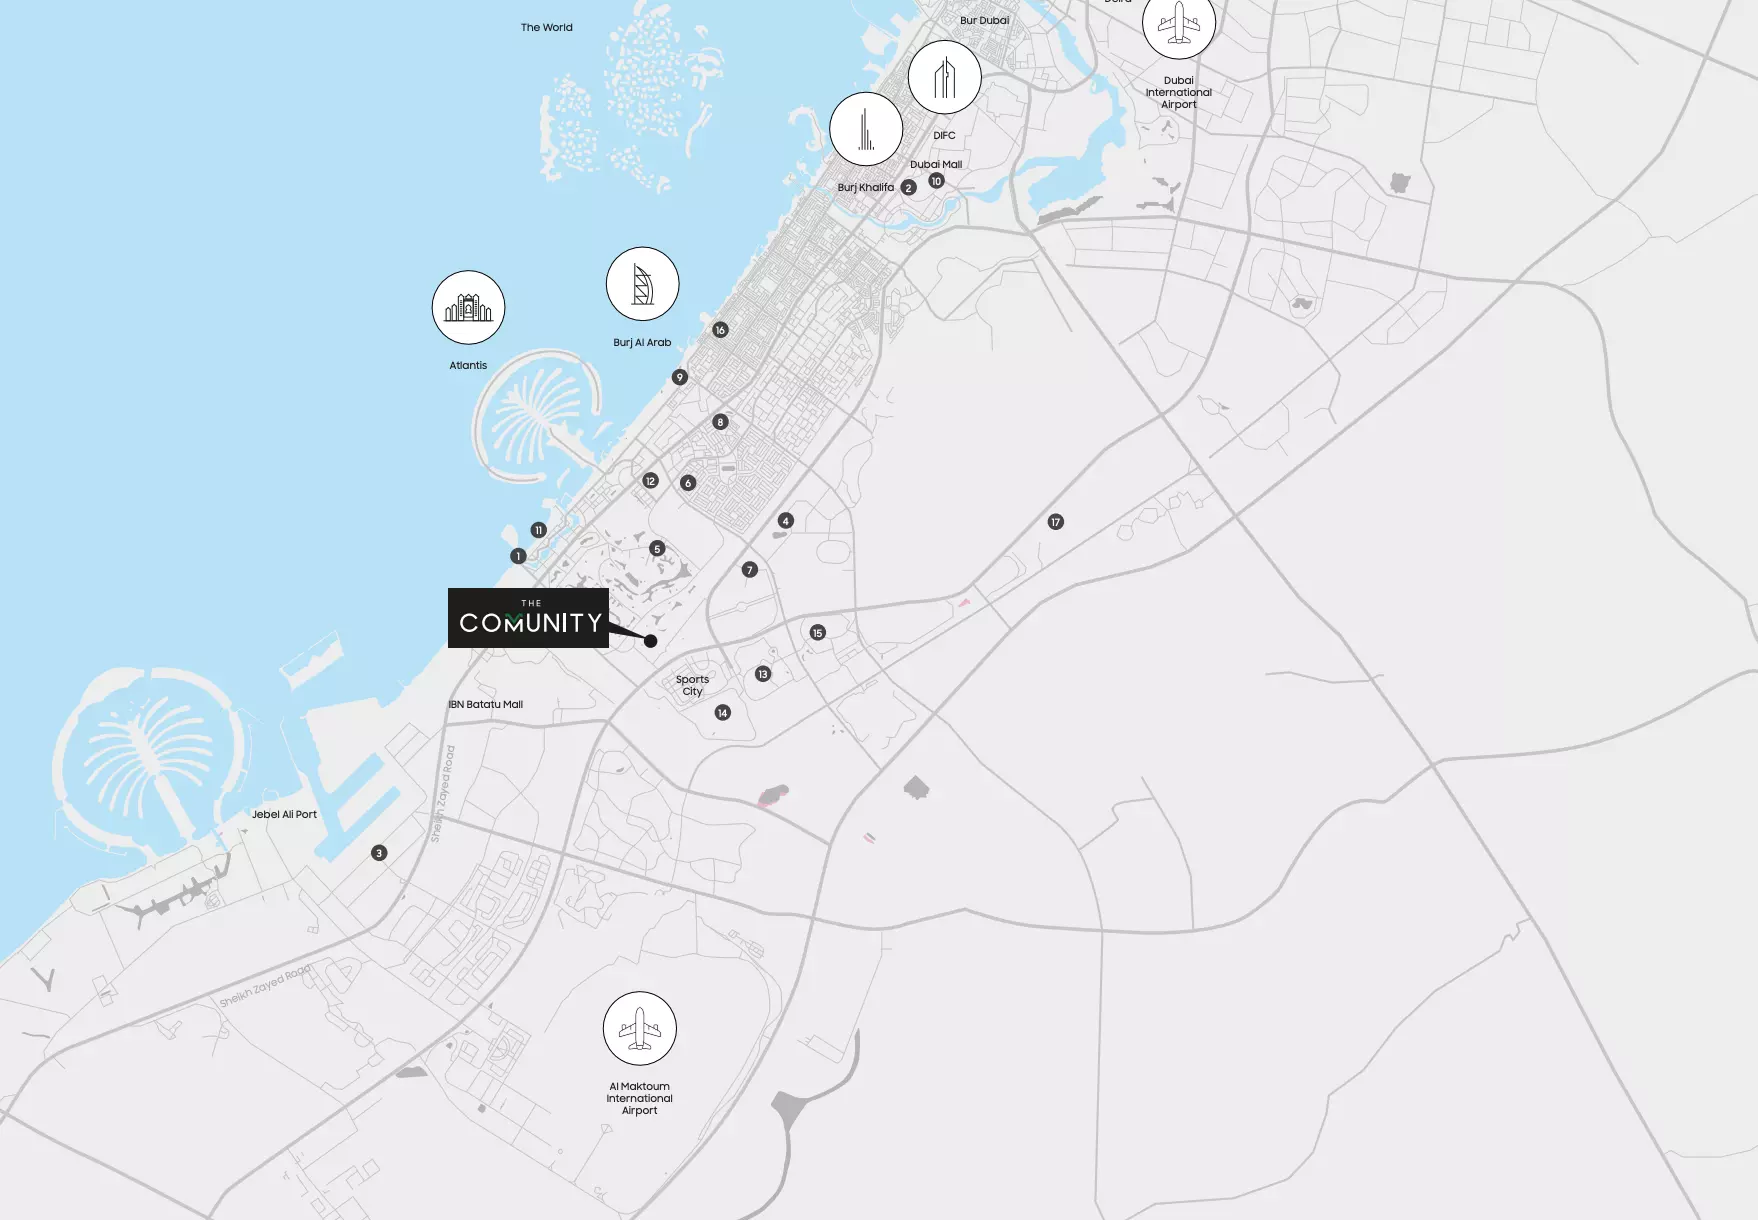Click marker 3 near Jebel Ali Port
This screenshot has height=1220, width=1758.
378,853
